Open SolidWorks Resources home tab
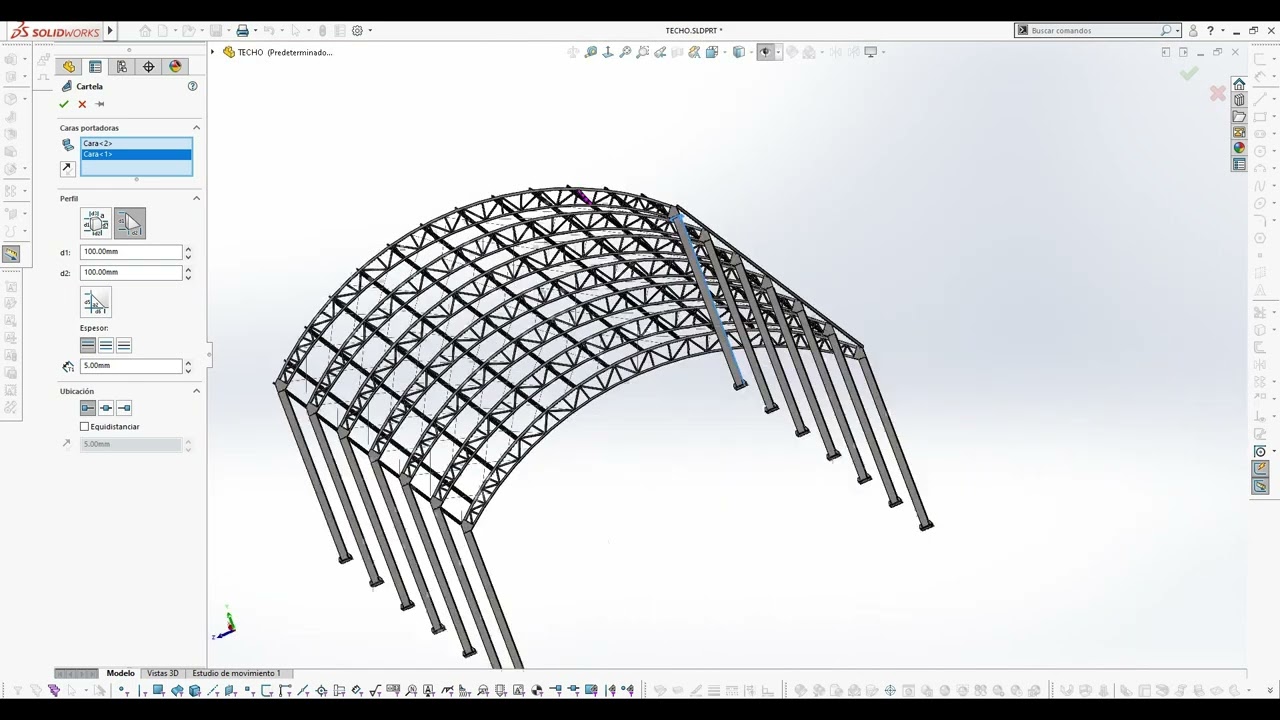 1239,84
